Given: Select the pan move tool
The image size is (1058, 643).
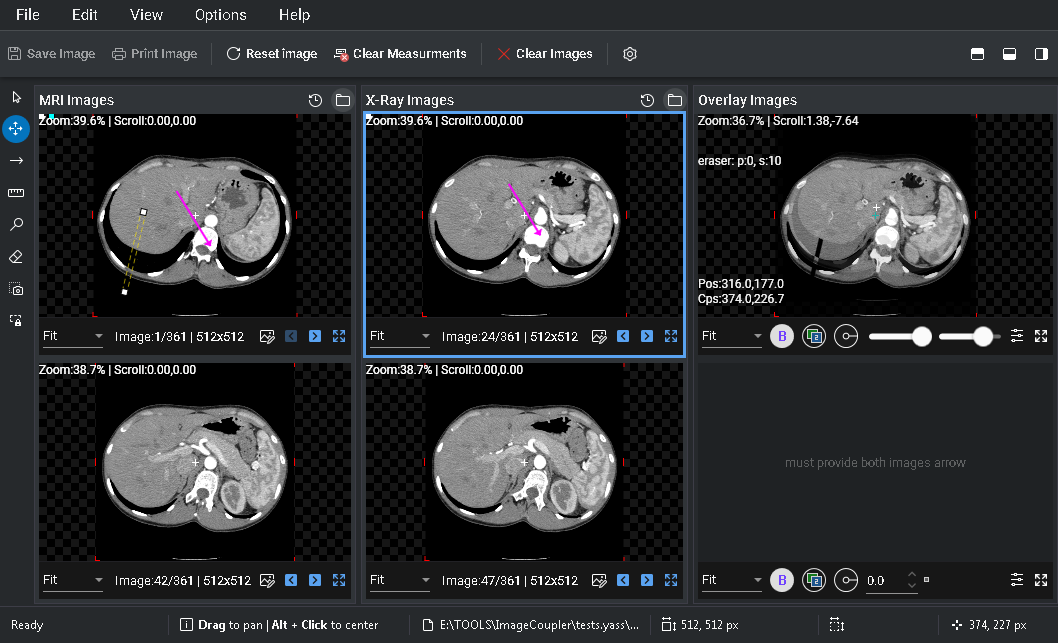Looking at the screenshot, I should click(16, 128).
